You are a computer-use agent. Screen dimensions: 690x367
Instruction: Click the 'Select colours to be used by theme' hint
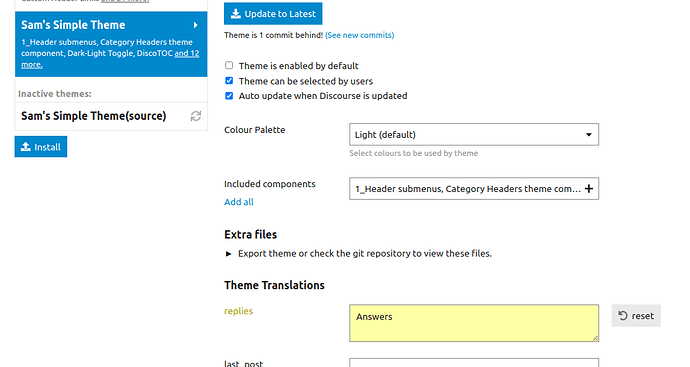click(414, 153)
